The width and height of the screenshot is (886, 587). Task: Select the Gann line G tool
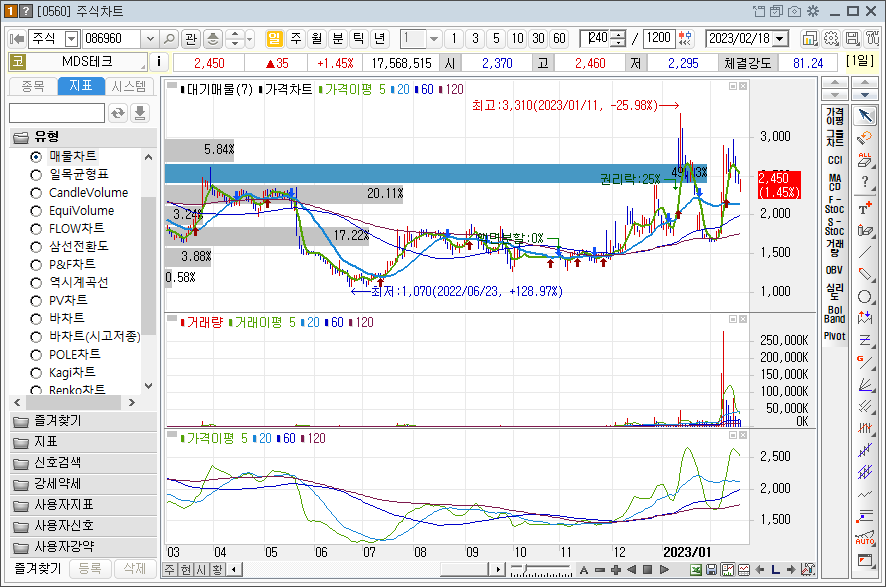point(865,362)
